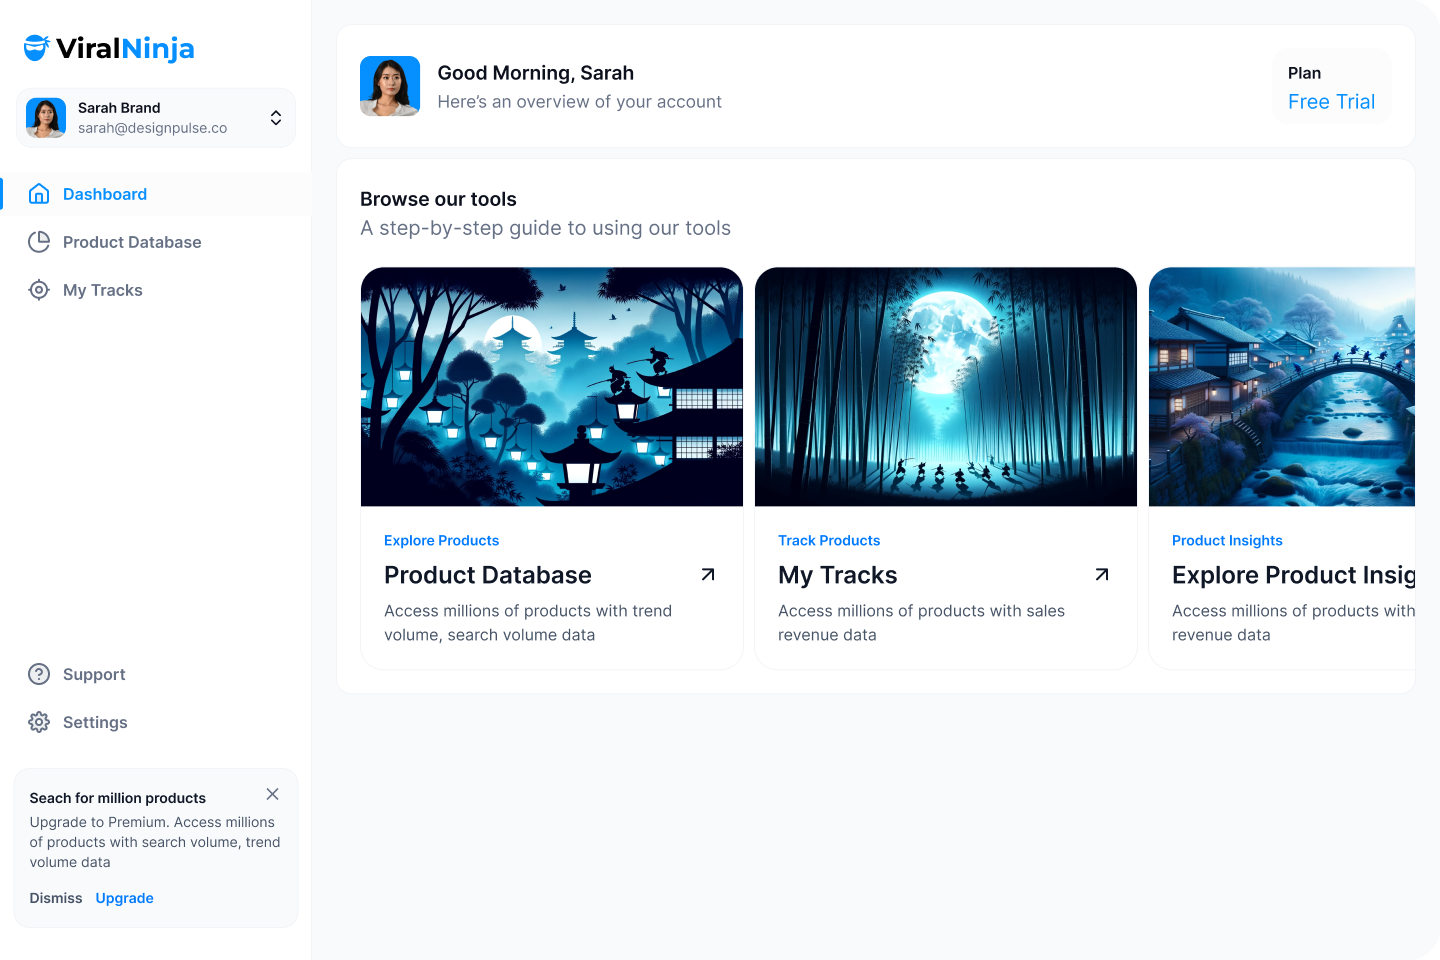The height and width of the screenshot is (960, 1440).
Task: Click the Track Products link
Action: [x=829, y=540]
